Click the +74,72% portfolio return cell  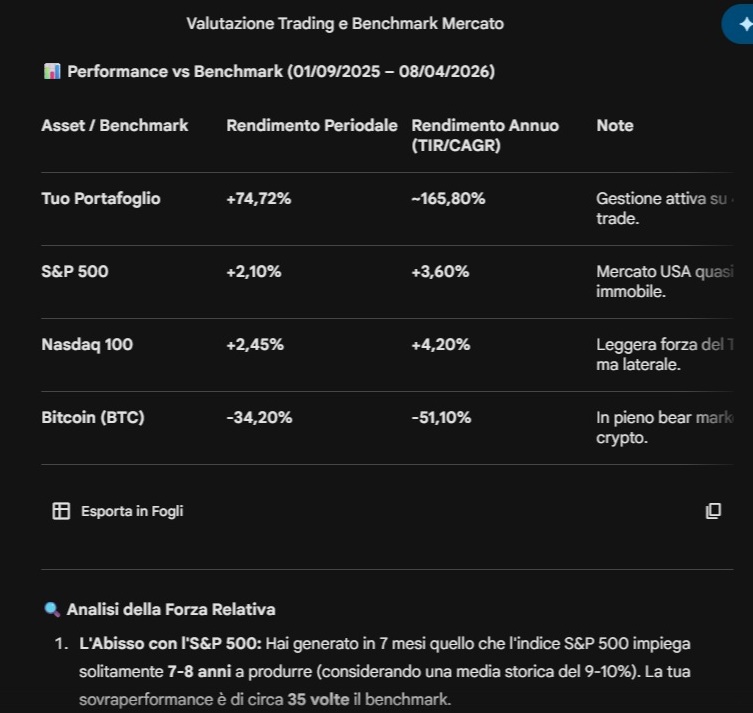coord(259,198)
